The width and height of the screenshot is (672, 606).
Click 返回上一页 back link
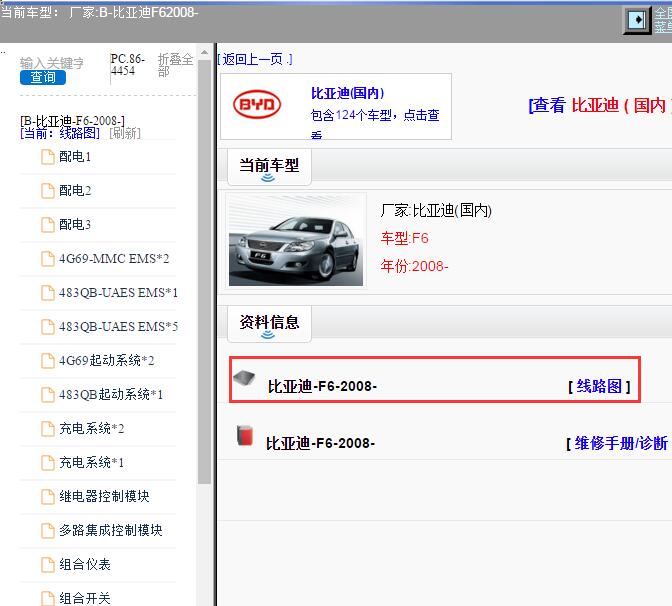point(255,59)
